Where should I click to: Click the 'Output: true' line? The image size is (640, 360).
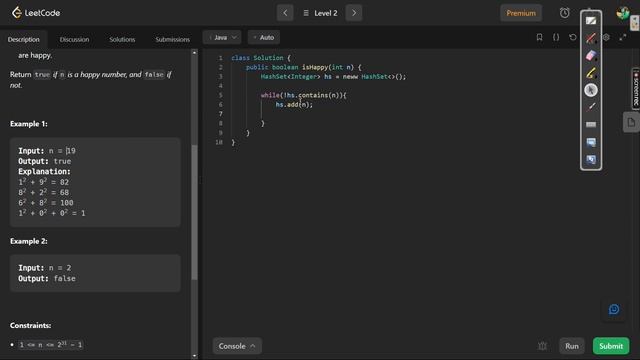[x=44, y=161]
